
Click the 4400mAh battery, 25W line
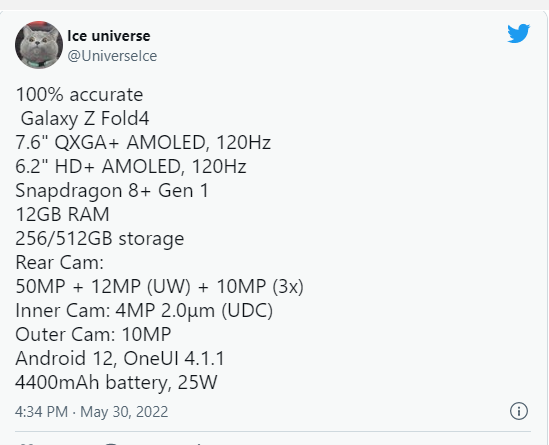[116, 382]
